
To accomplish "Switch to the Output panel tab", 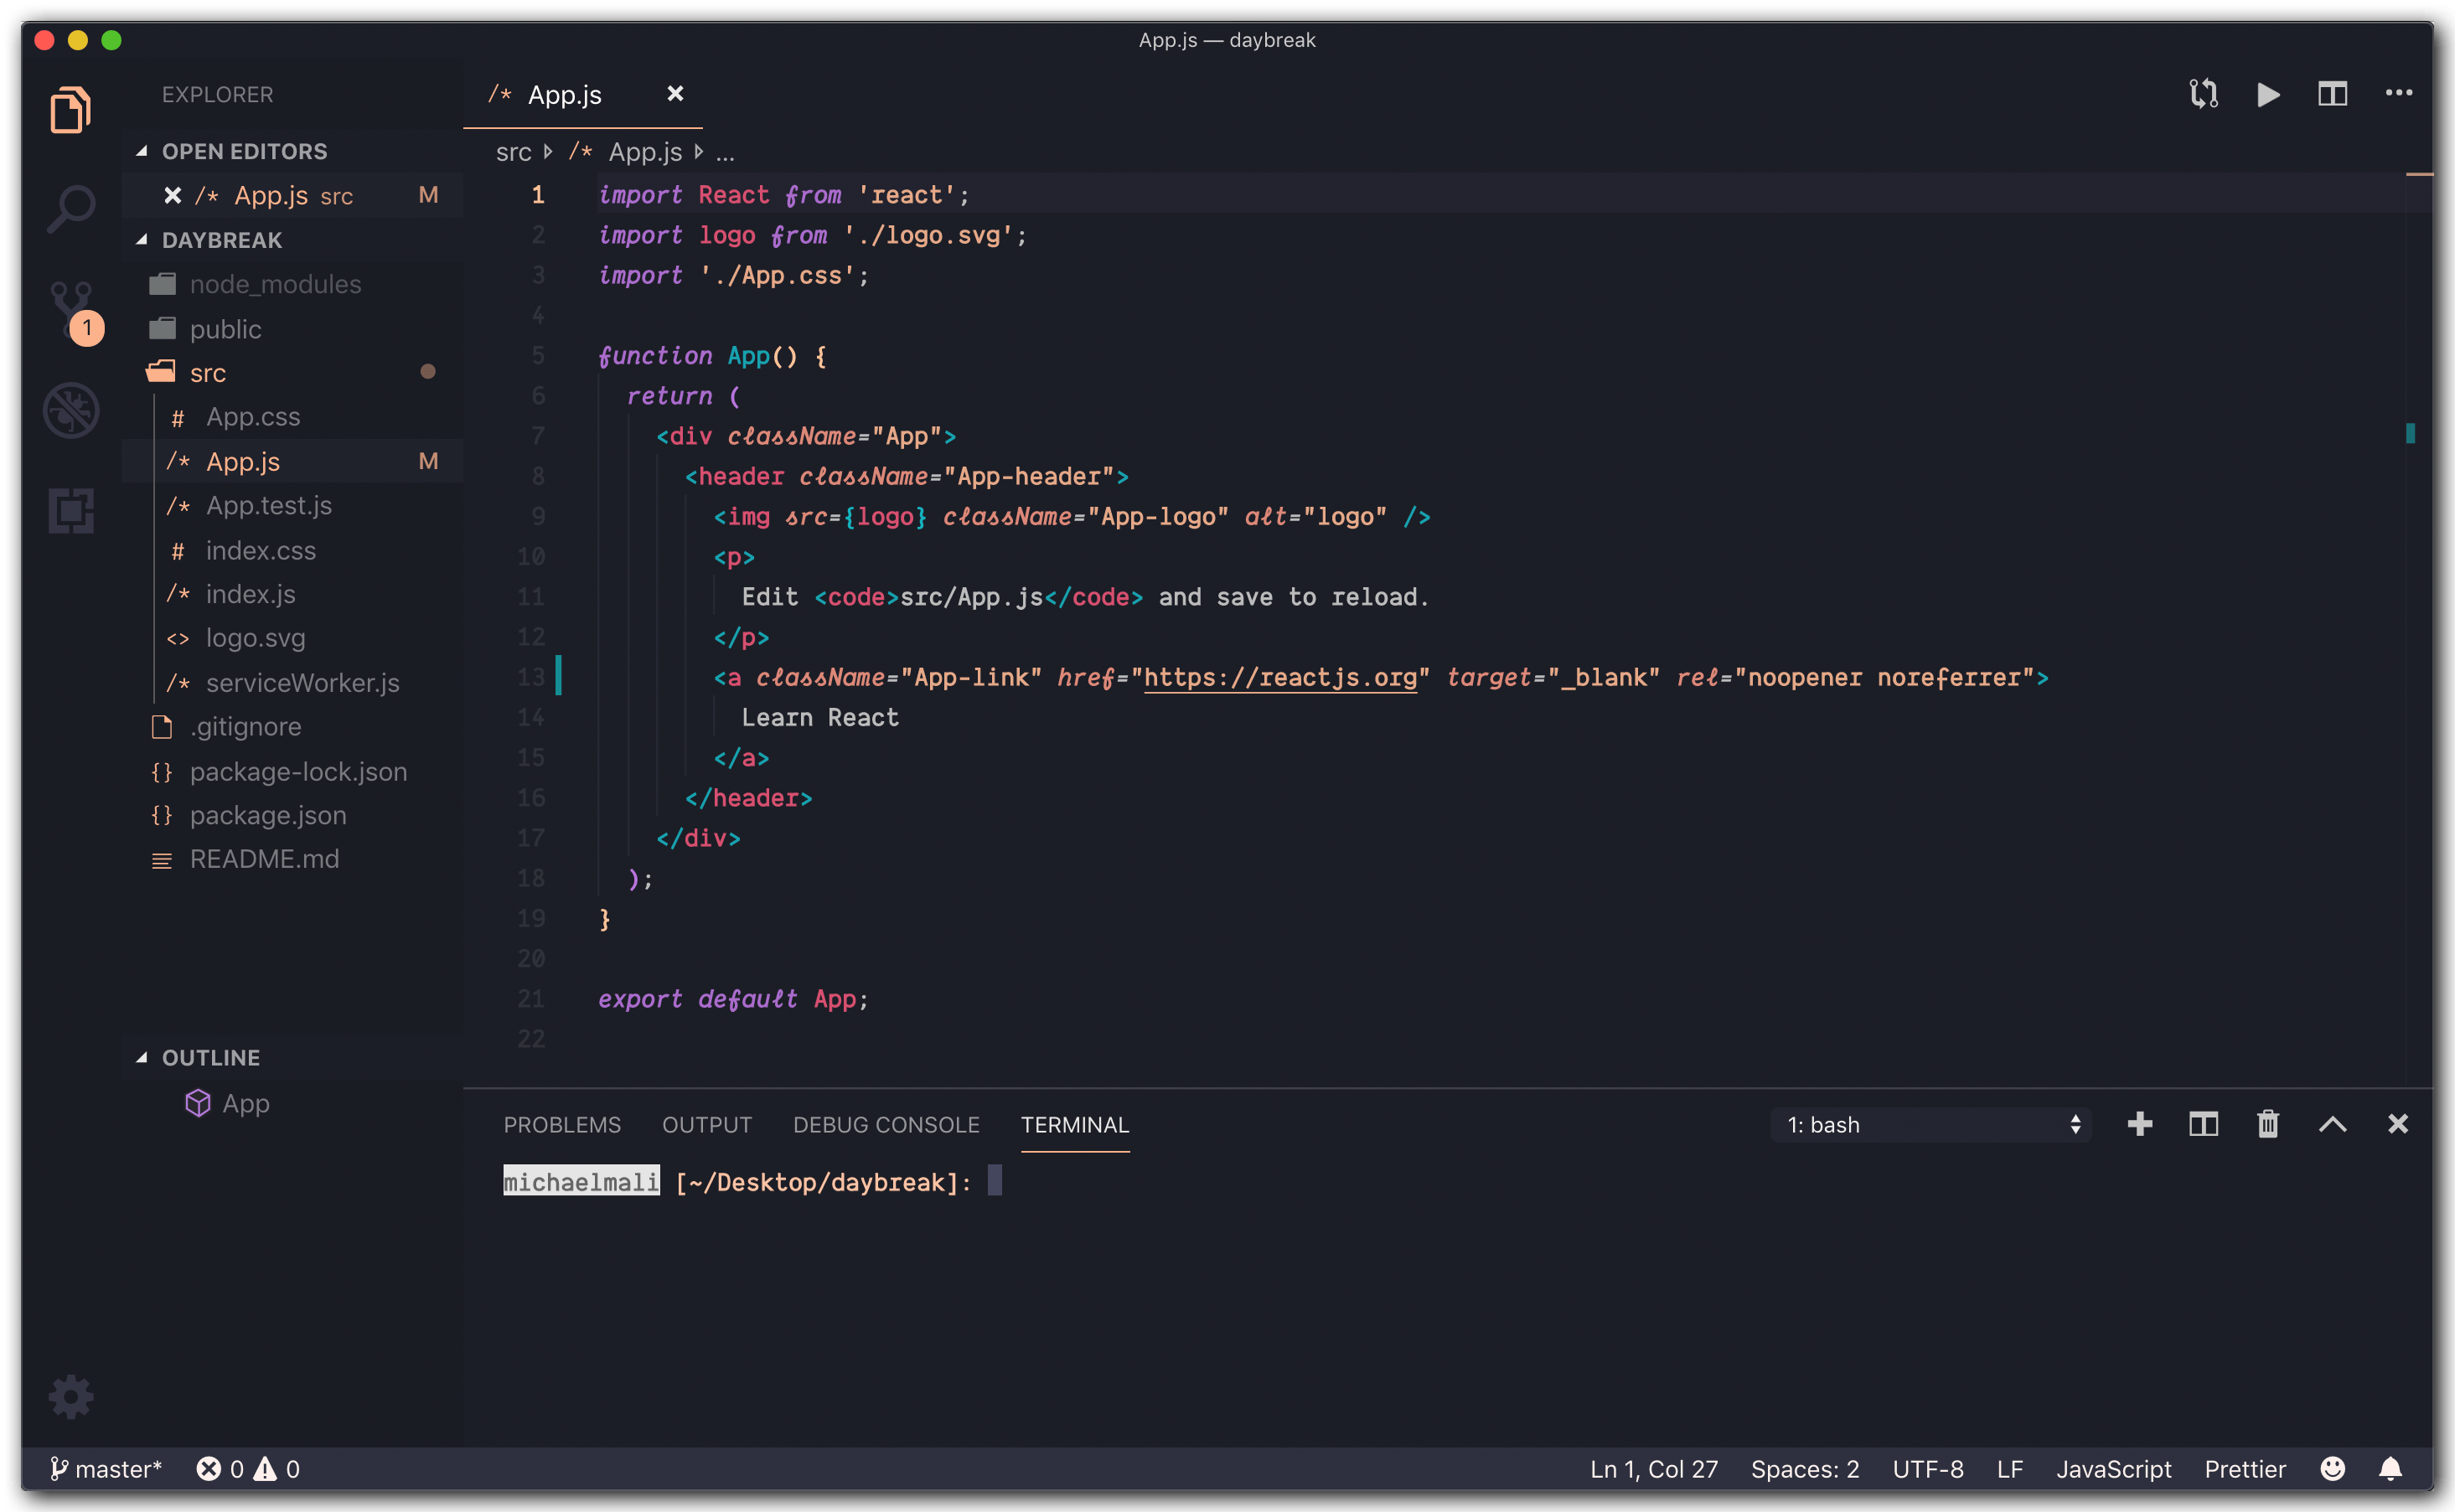I will coord(707,1124).
